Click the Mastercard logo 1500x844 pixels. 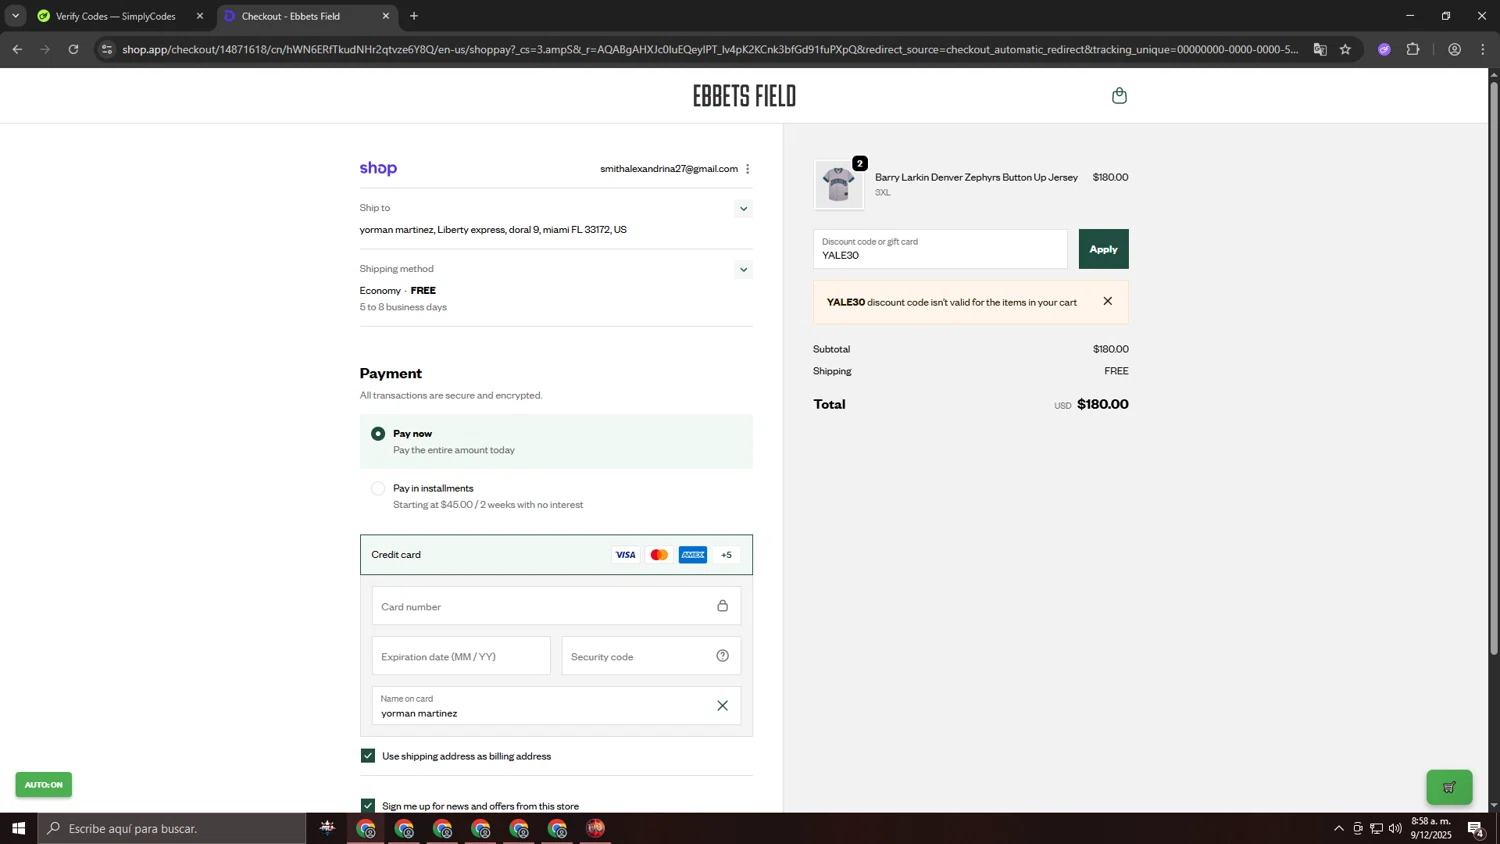tap(659, 555)
